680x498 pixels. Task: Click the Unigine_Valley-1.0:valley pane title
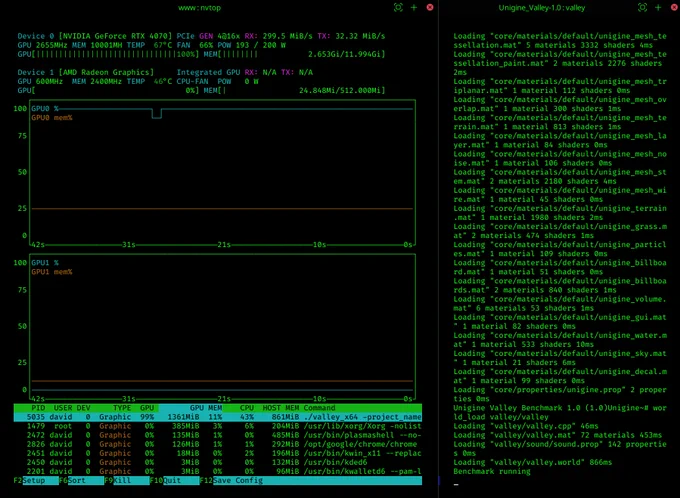click(542, 7)
